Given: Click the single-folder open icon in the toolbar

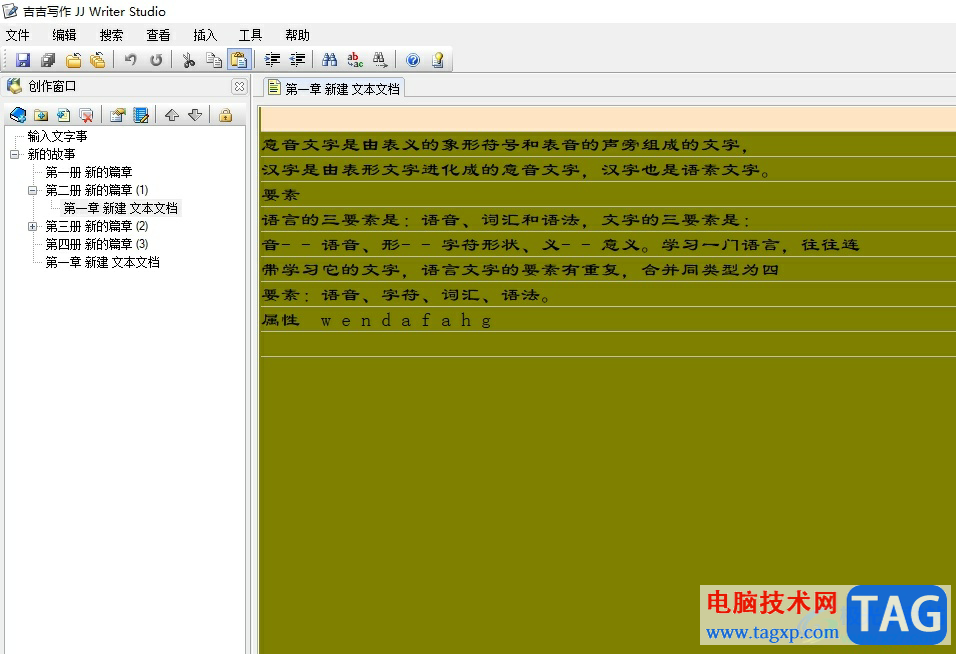Looking at the screenshot, I should point(73,60).
